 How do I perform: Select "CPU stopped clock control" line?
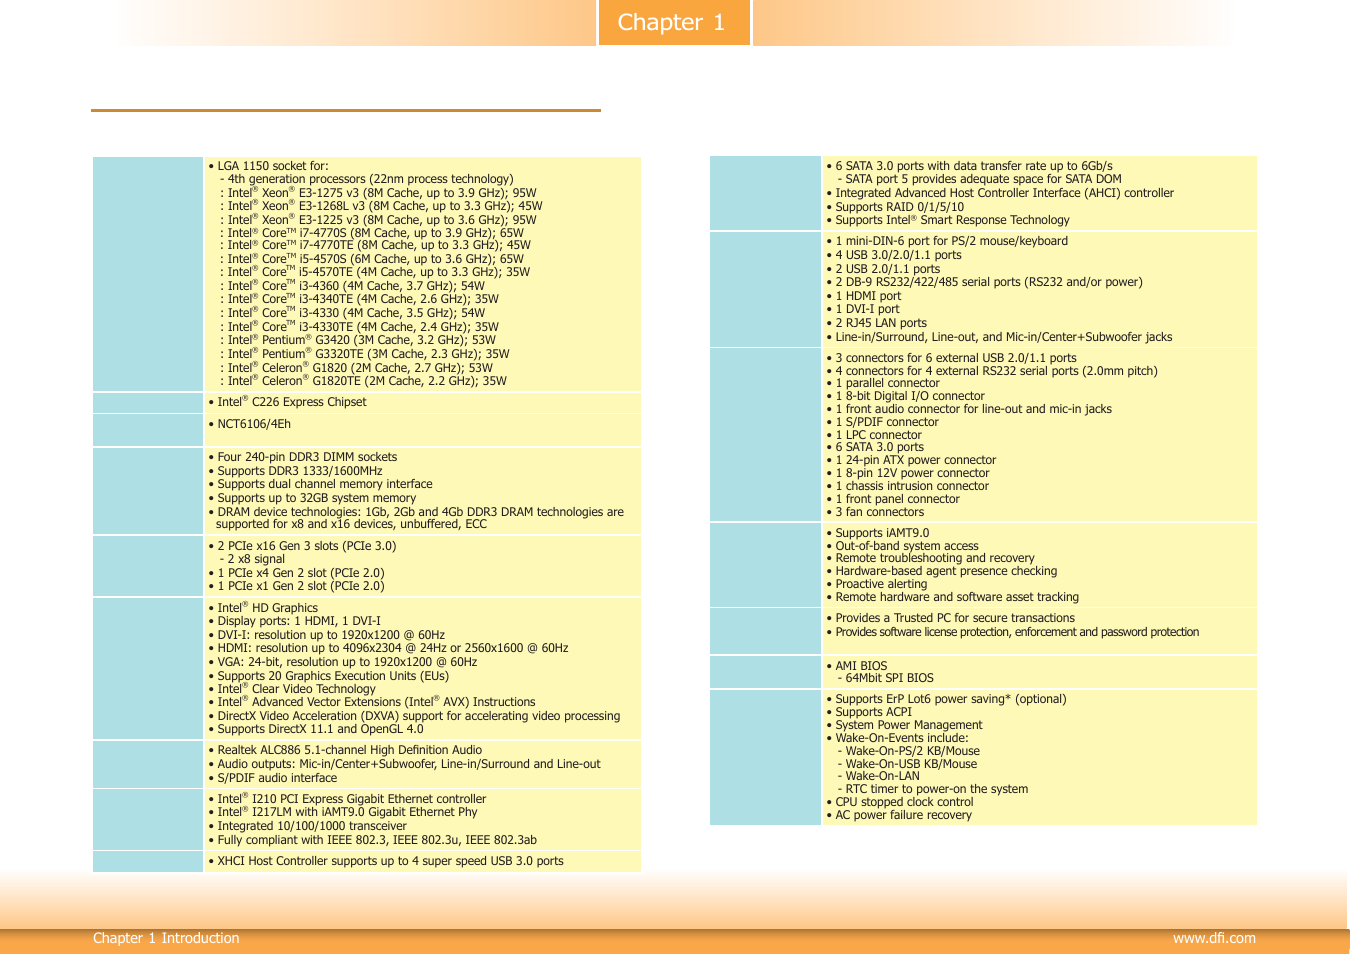coord(900,802)
